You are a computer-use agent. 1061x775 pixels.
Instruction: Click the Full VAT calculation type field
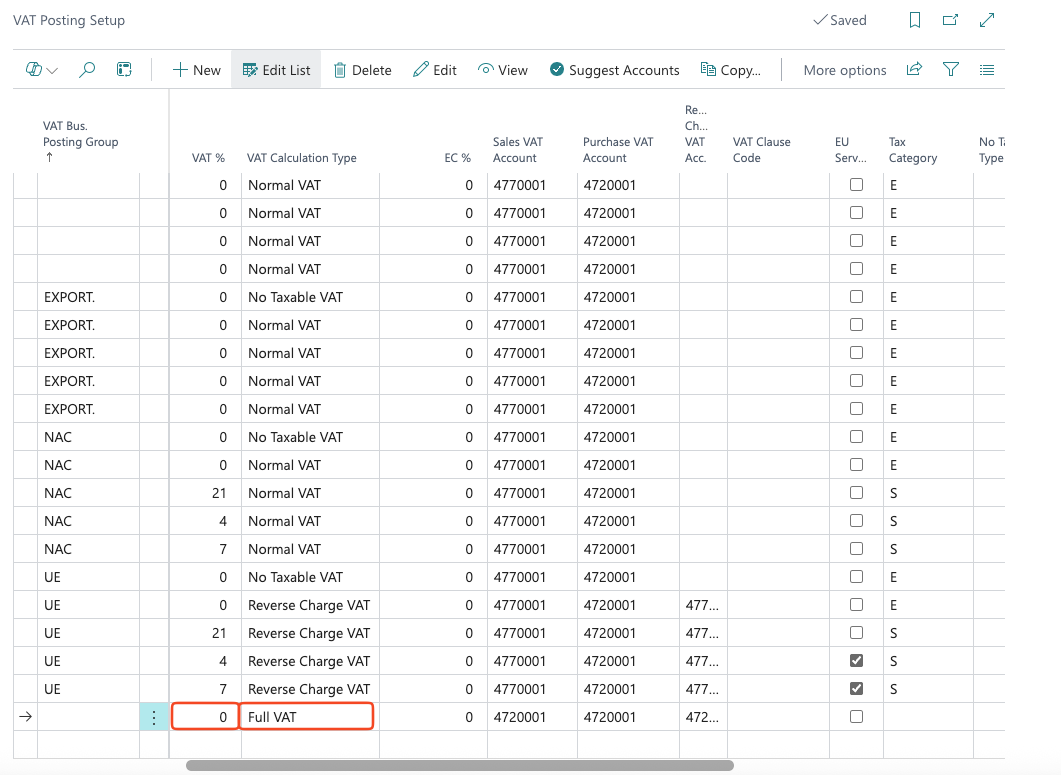pyautogui.click(x=307, y=717)
